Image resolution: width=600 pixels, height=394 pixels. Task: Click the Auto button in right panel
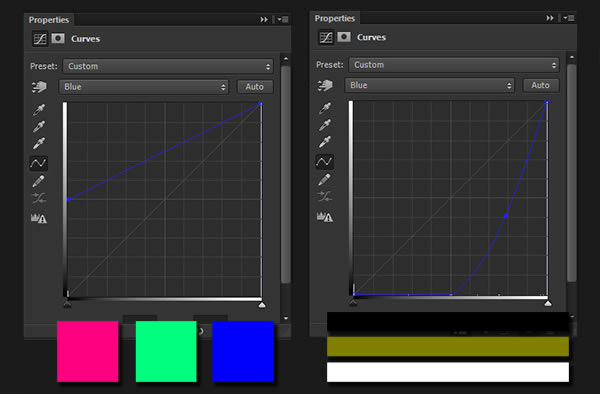[540, 85]
